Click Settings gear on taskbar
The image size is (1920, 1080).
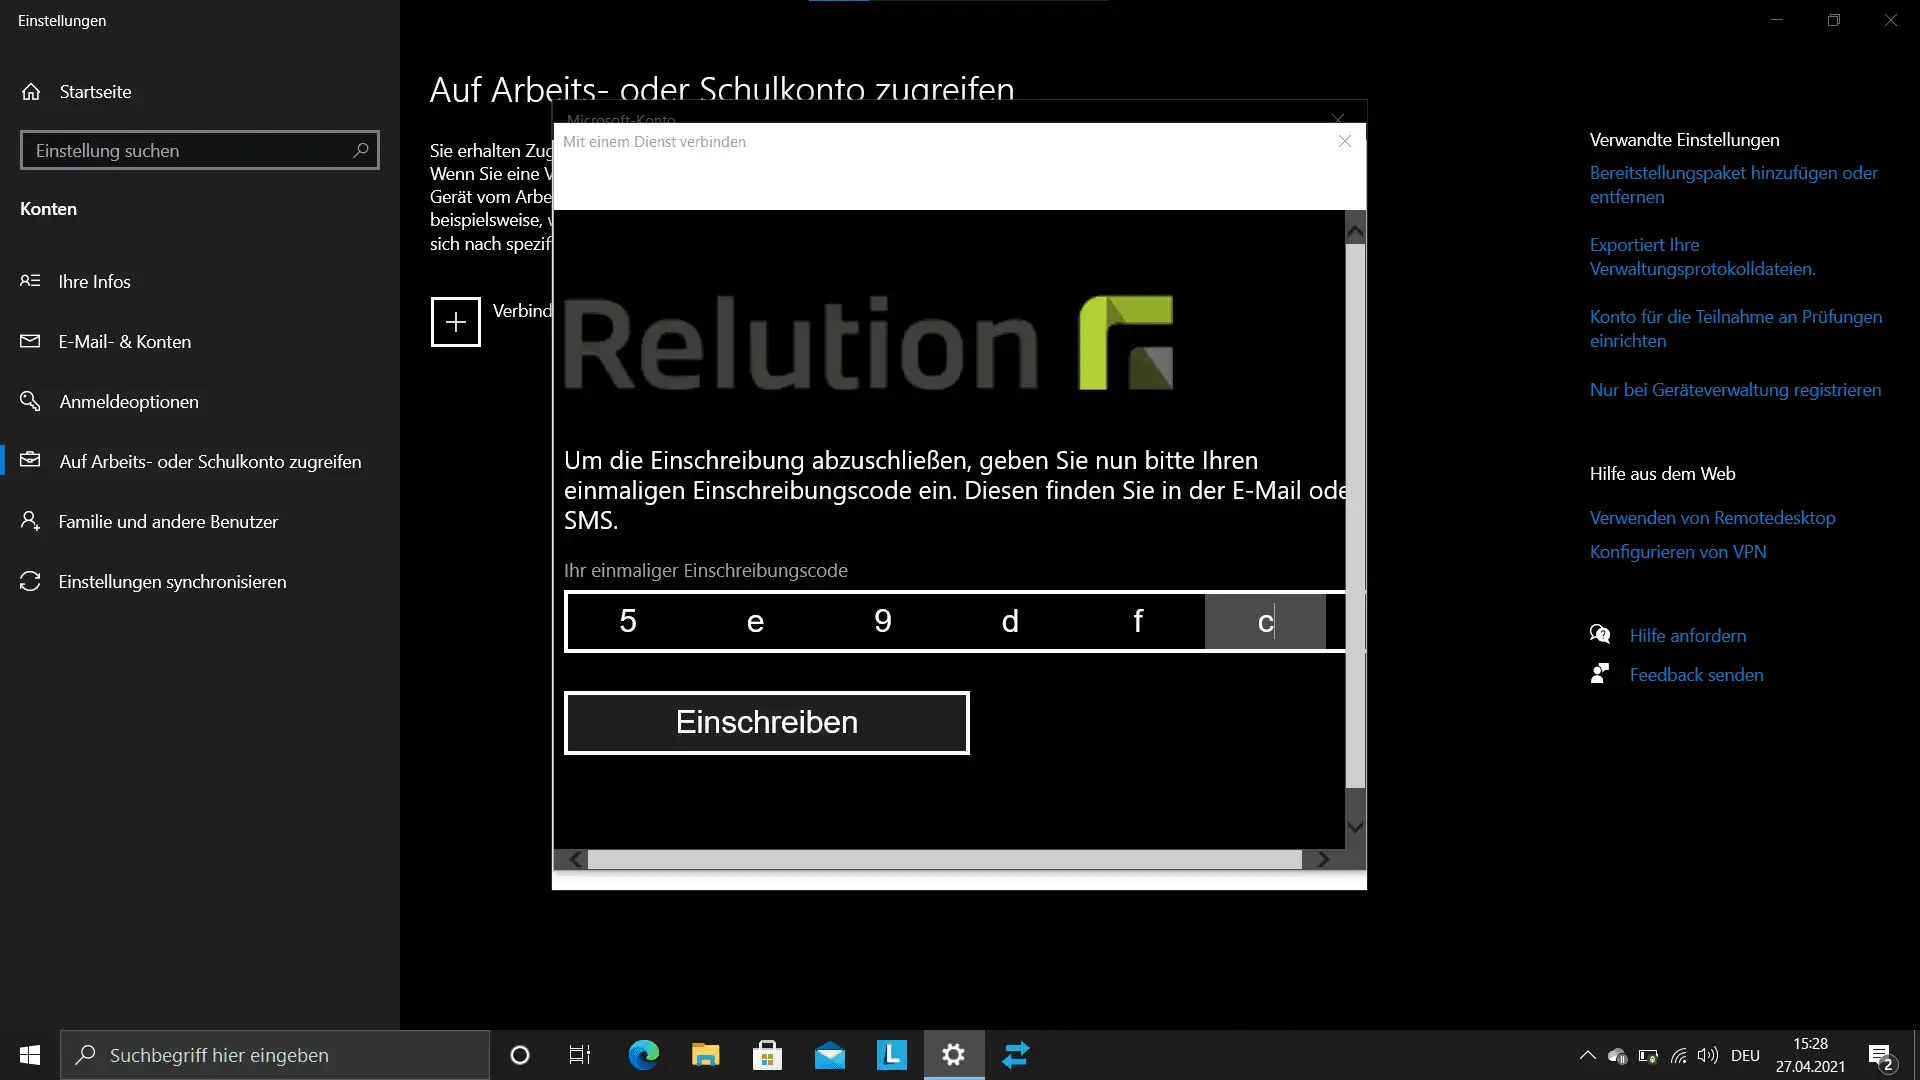(954, 1055)
